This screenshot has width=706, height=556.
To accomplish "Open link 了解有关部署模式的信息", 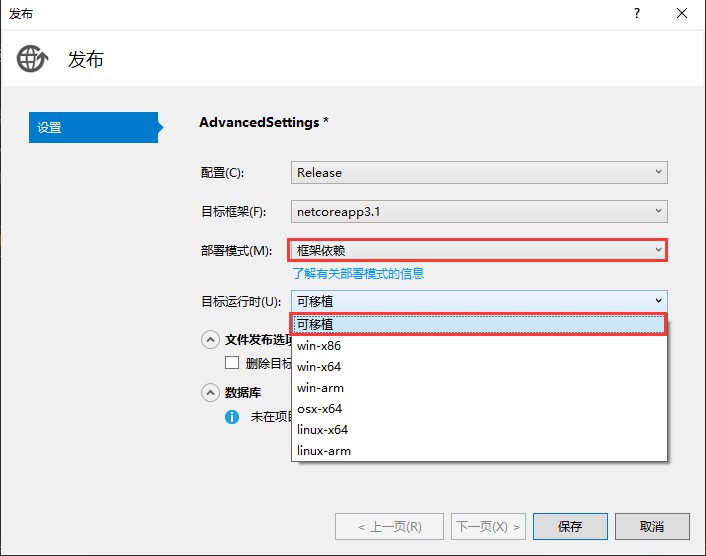I will tap(358, 273).
